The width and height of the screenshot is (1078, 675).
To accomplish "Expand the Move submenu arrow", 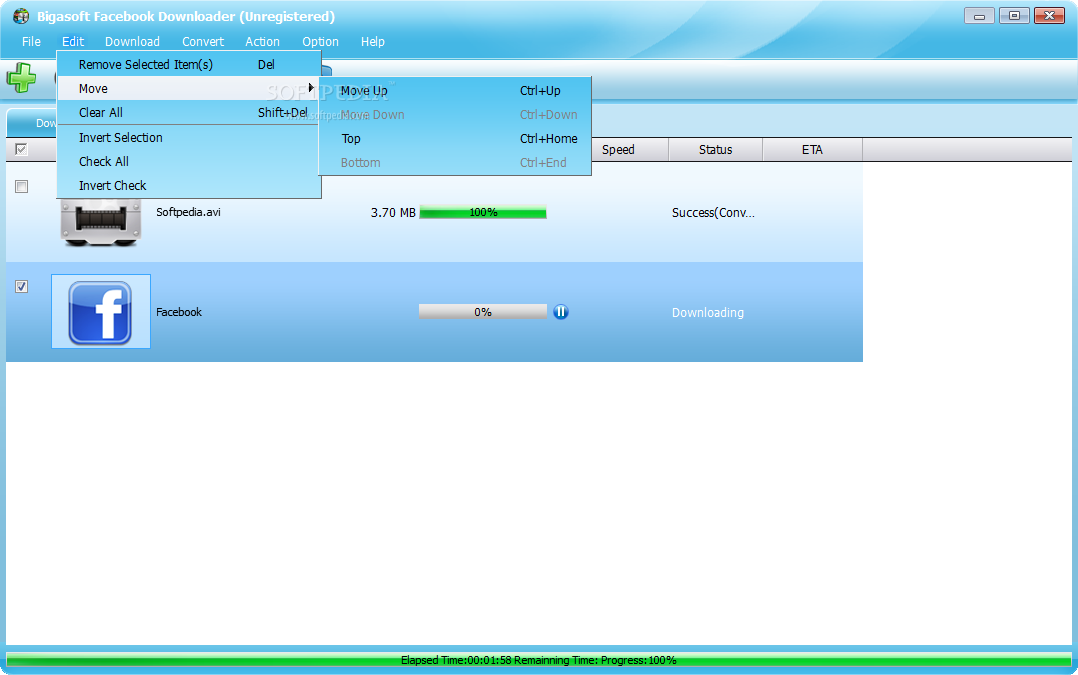I will [311, 88].
